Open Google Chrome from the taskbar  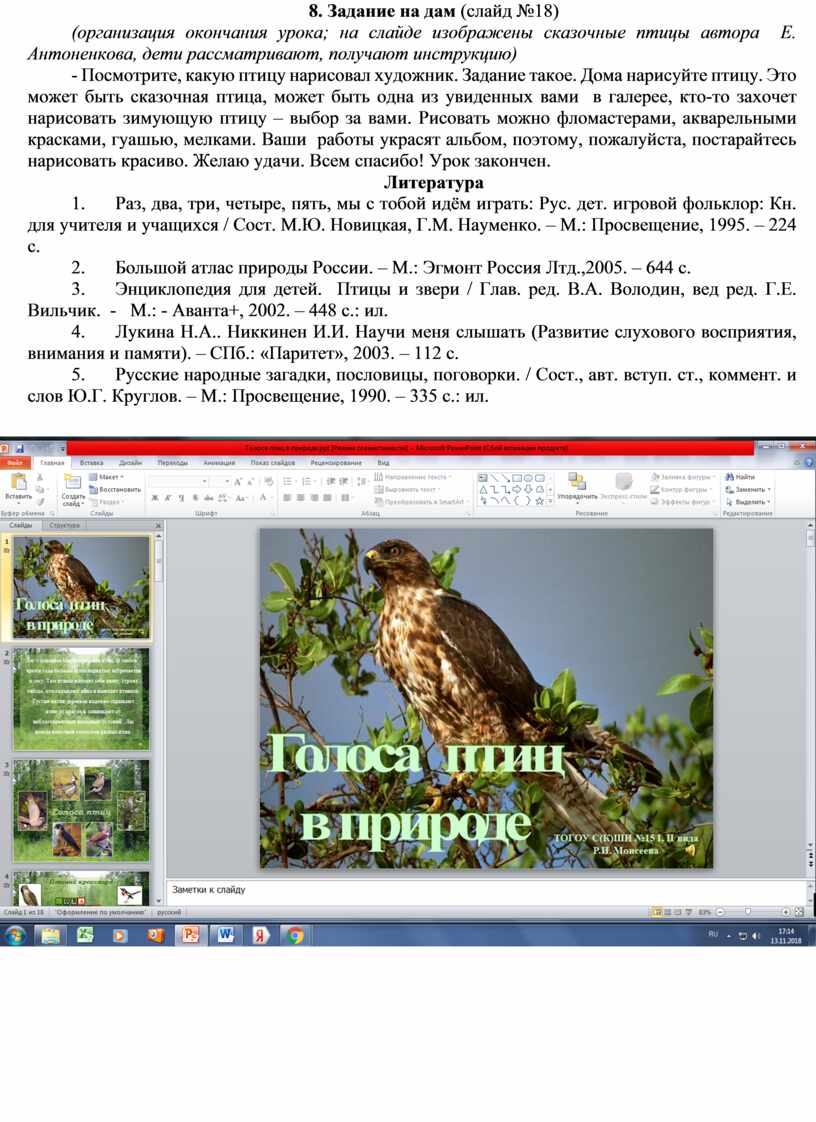tap(294, 935)
